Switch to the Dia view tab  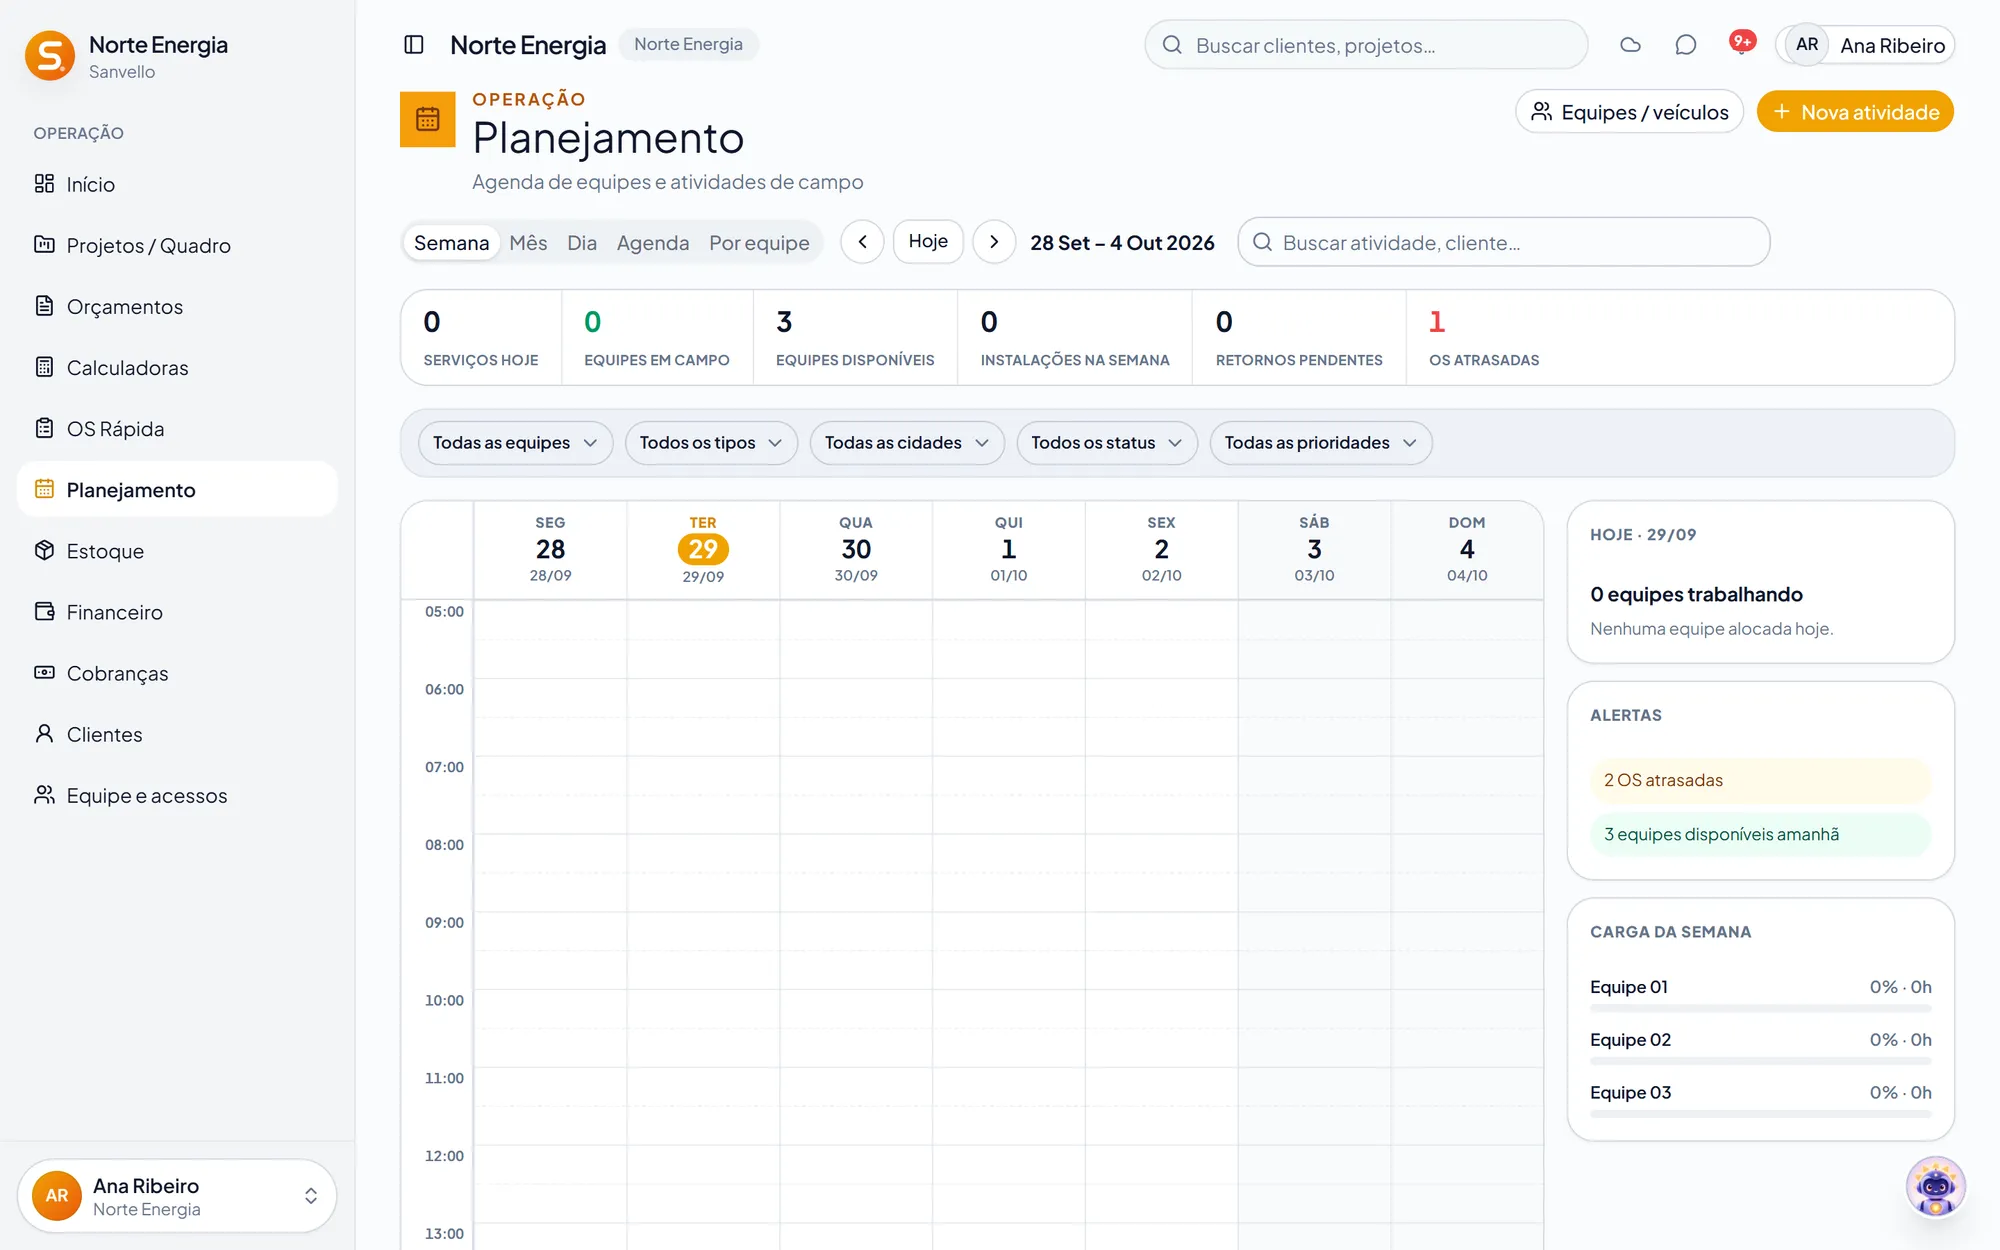582,242
